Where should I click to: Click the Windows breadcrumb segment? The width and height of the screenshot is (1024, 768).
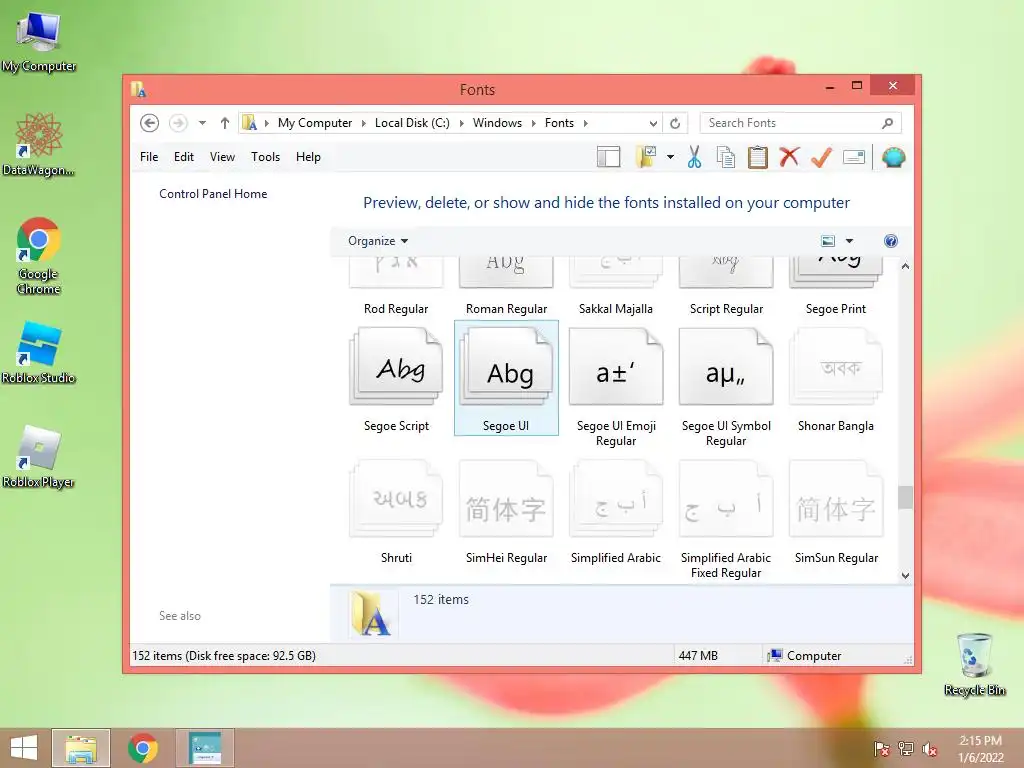pos(497,123)
